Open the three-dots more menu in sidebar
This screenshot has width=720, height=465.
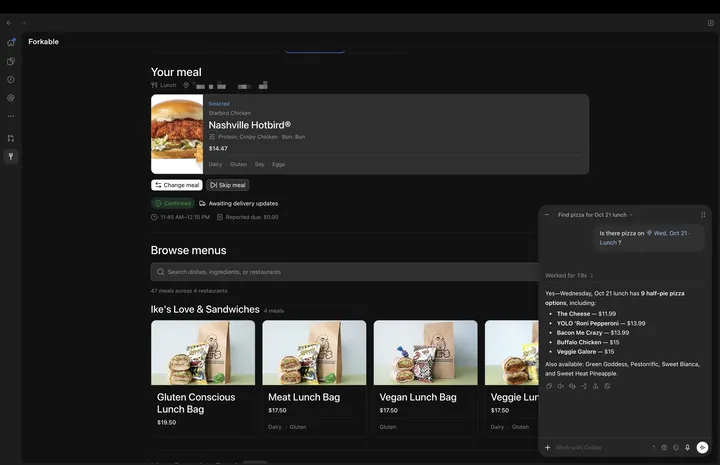click(11, 116)
